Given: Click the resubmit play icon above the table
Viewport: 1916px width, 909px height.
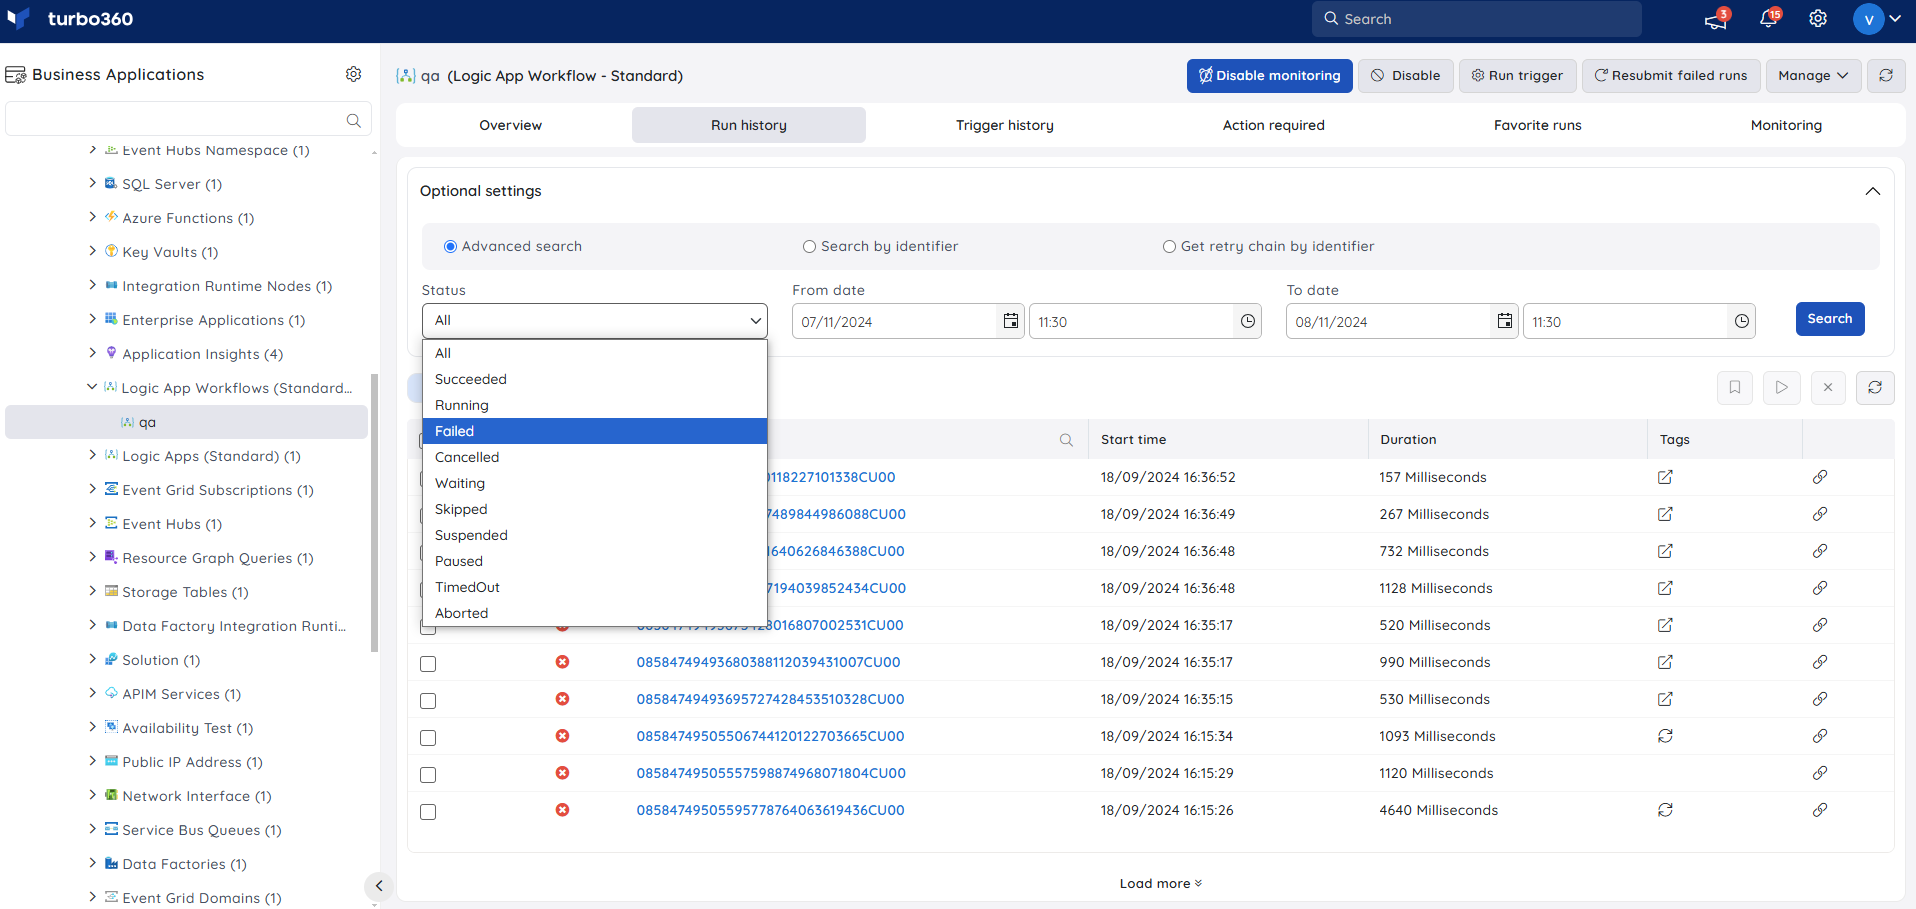Looking at the screenshot, I should 1782,388.
